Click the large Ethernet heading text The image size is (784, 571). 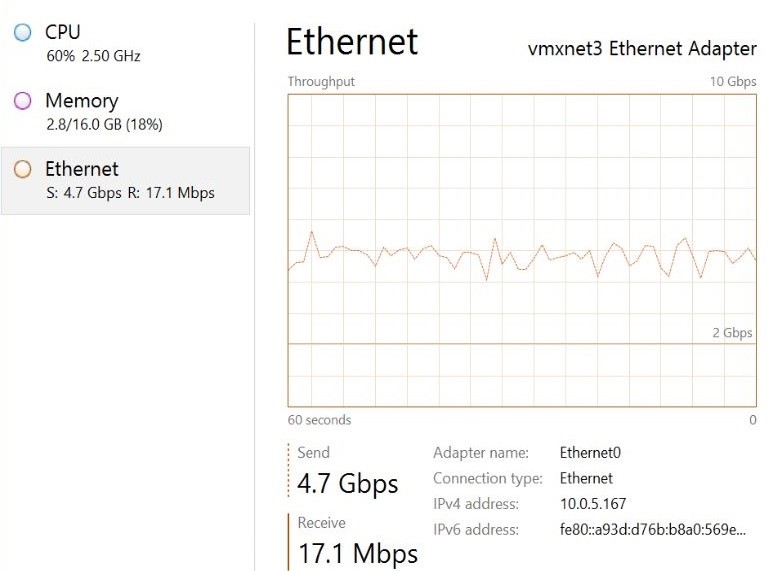[352, 42]
